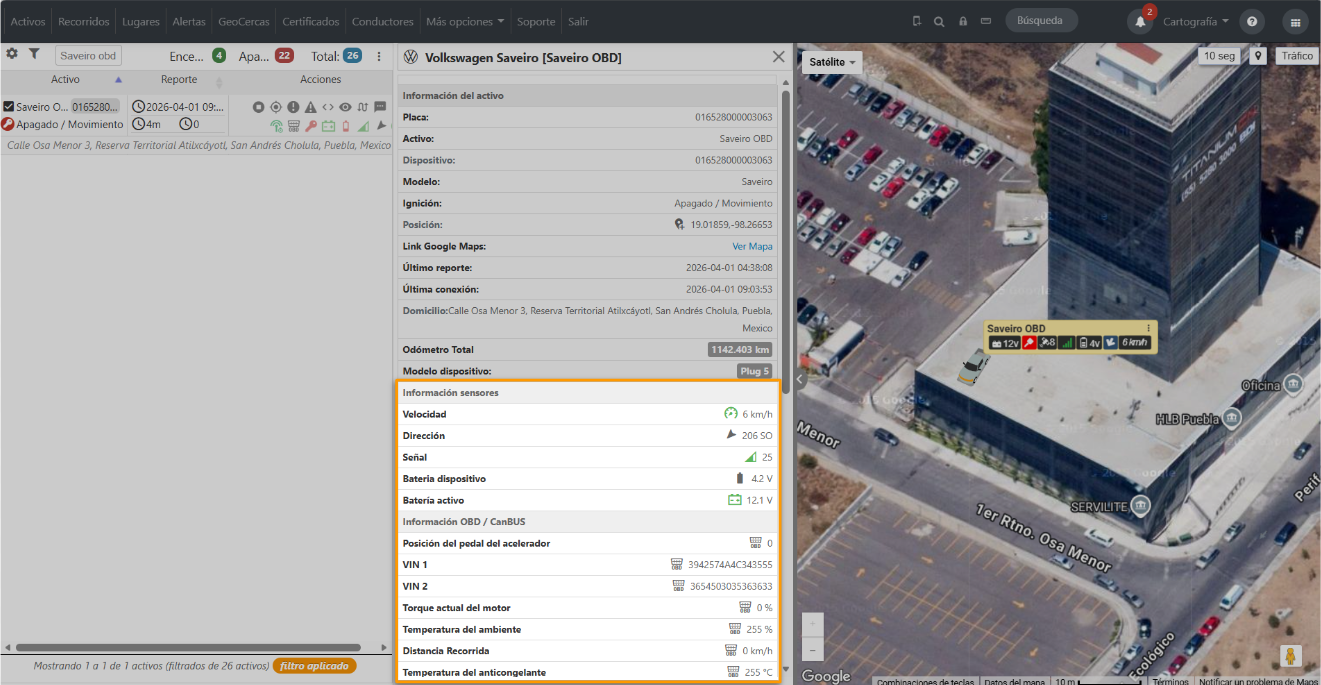Click the Ver Mapa link
The width and height of the screenshot is (1321, 685).
(752, 246)
